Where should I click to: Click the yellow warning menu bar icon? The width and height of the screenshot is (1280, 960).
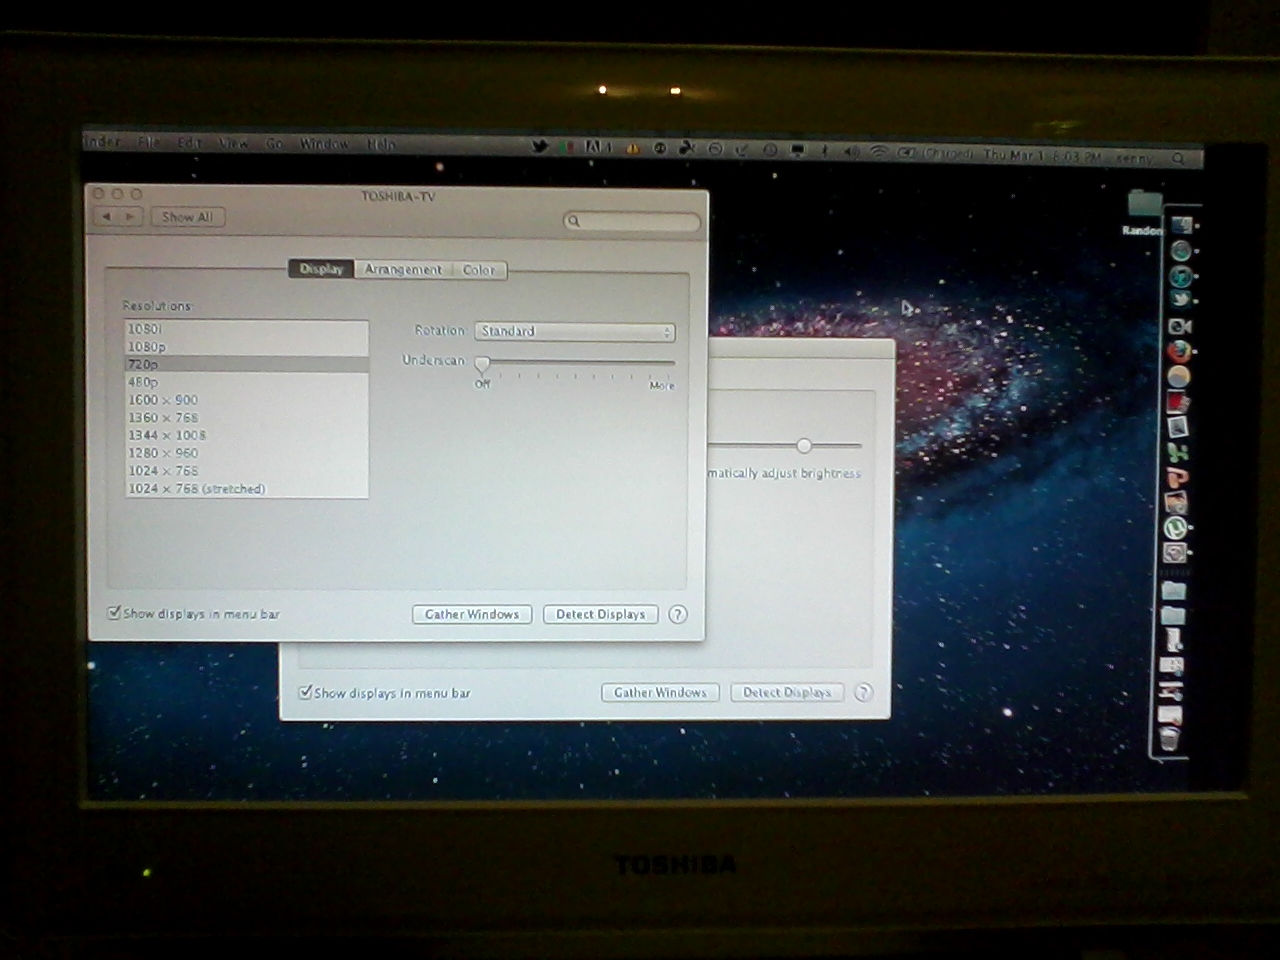tap(632, 149)
